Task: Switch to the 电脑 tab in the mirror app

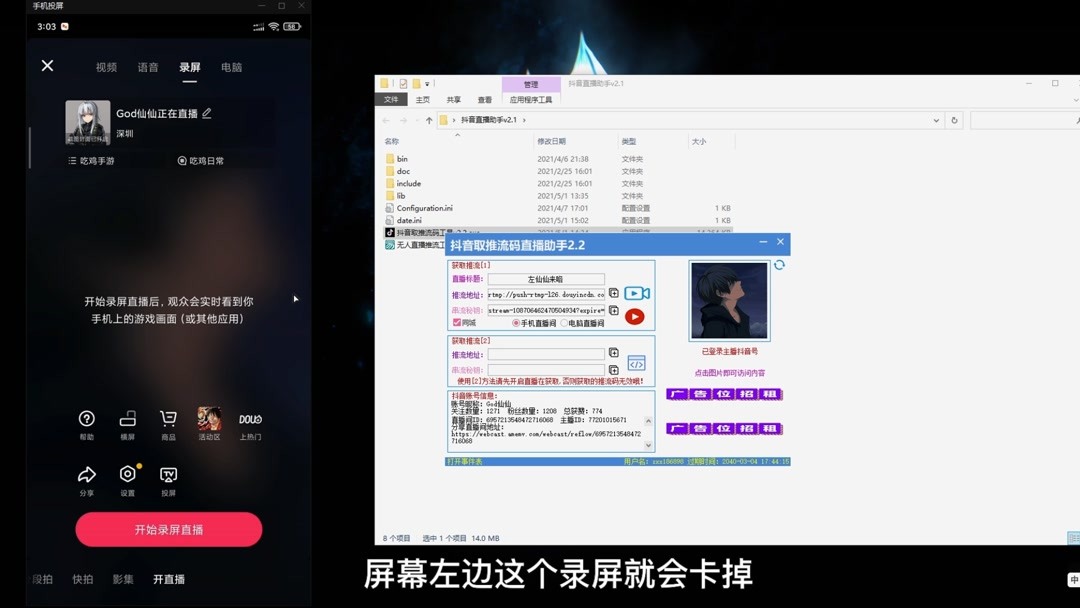Action: [232, 67]
